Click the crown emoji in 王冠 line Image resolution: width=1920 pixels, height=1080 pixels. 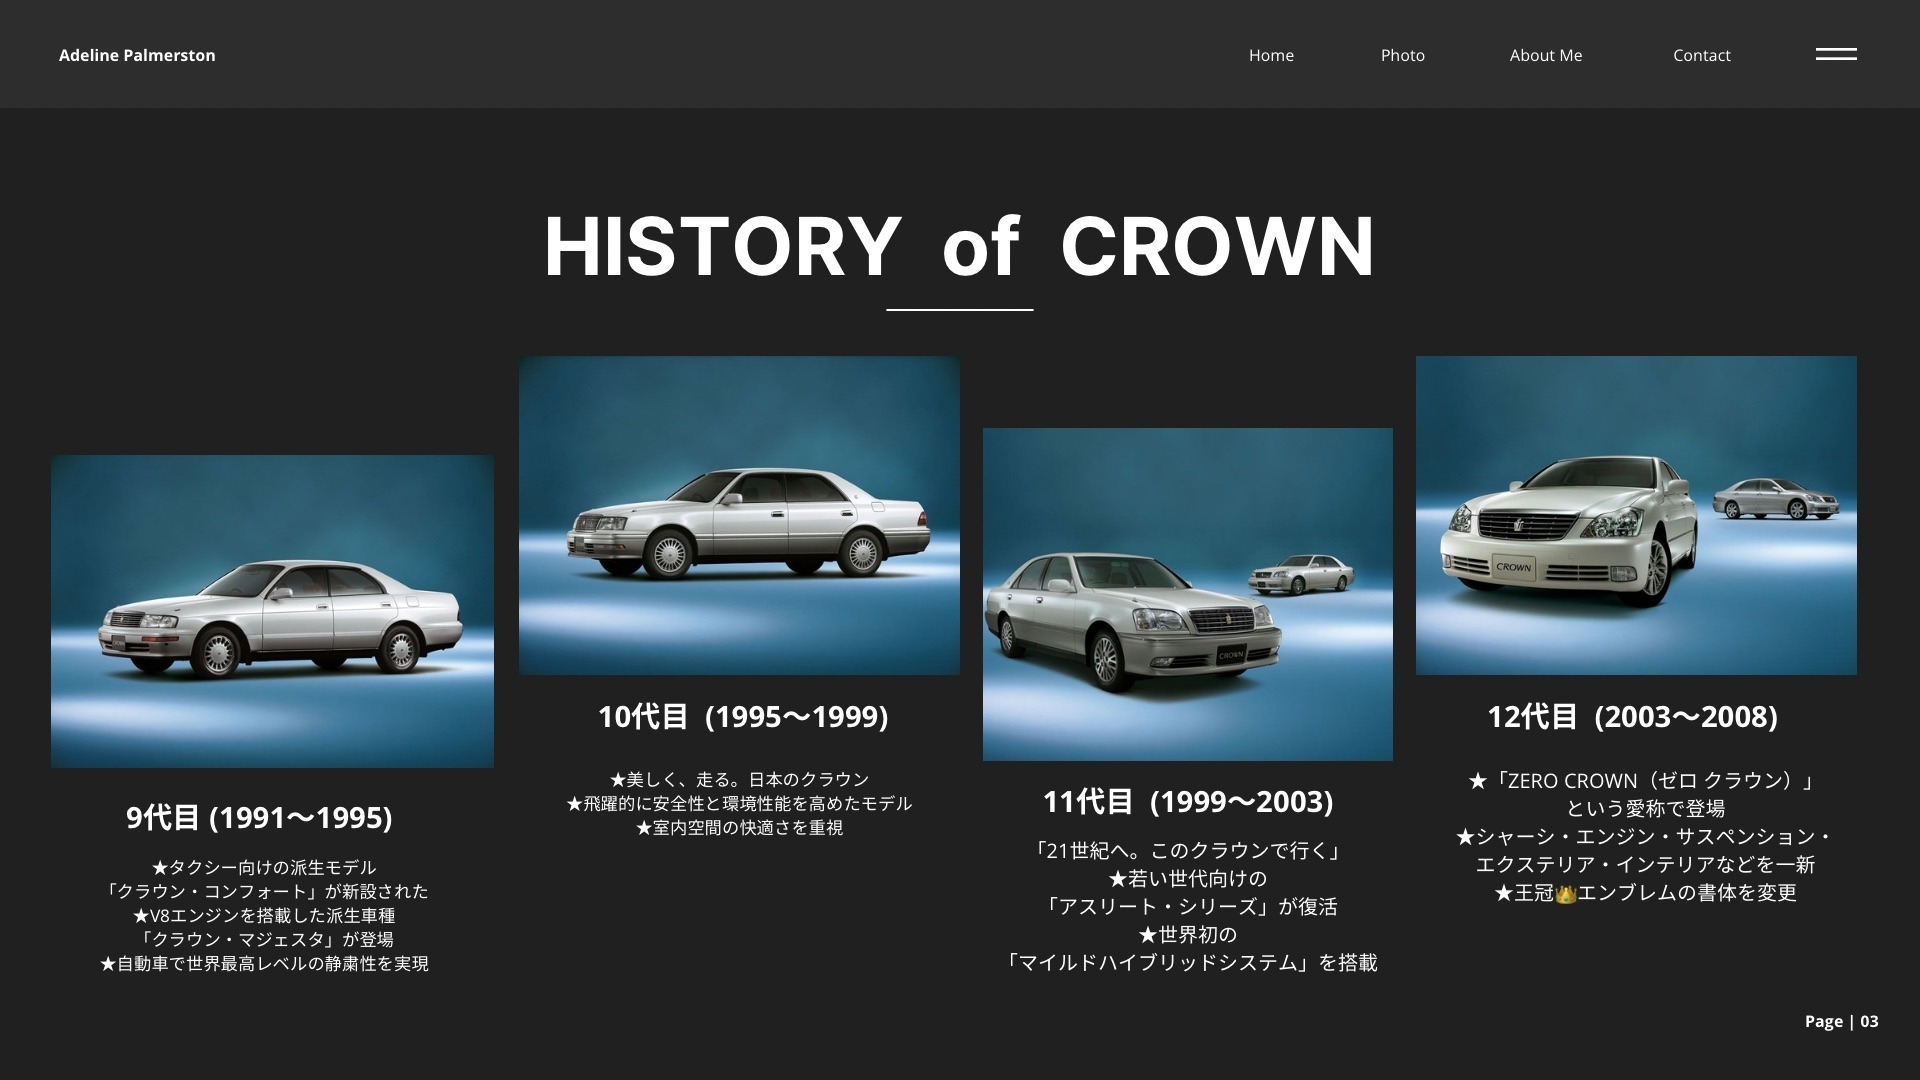pos(1565,894)
